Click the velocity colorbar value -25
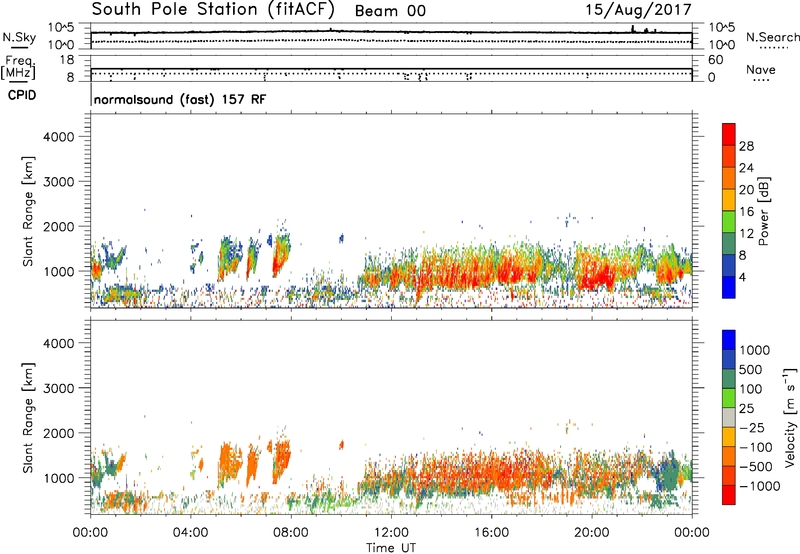The height and width of the screenshot is (554, 800). tap(753, 427)
